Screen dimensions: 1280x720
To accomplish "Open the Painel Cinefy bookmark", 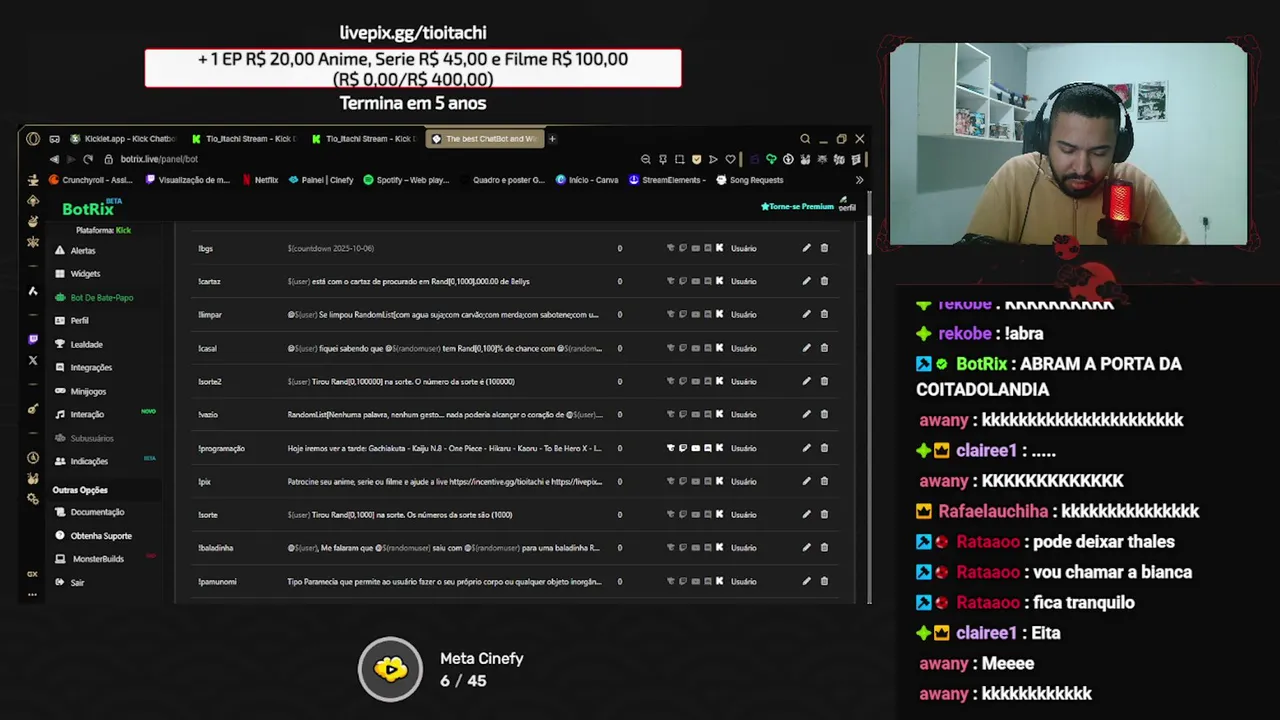I will (x=321, y=180).
